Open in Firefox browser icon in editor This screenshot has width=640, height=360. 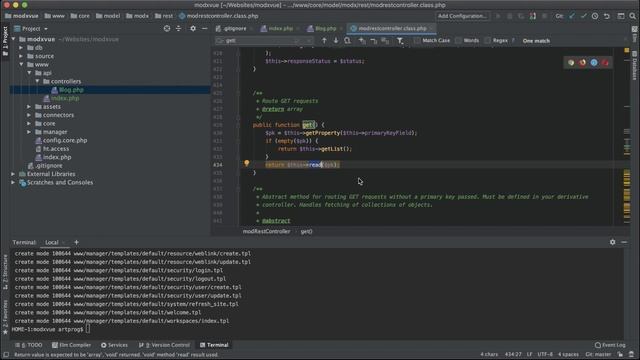(582, 62)
